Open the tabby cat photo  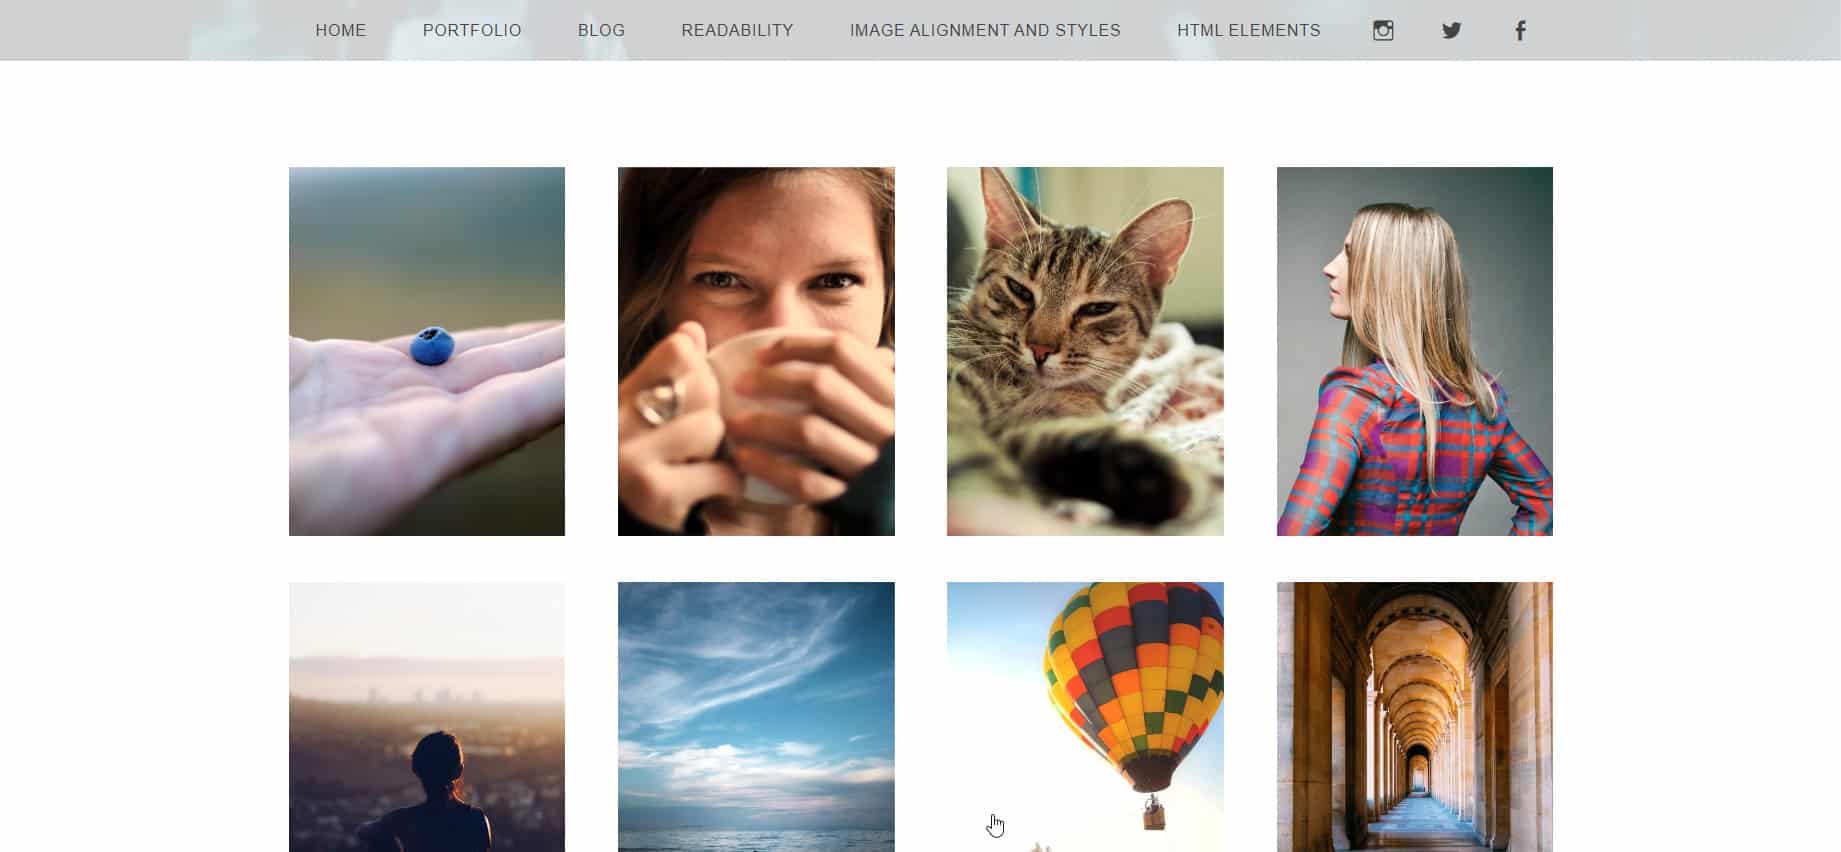[x=1085, y=351]
